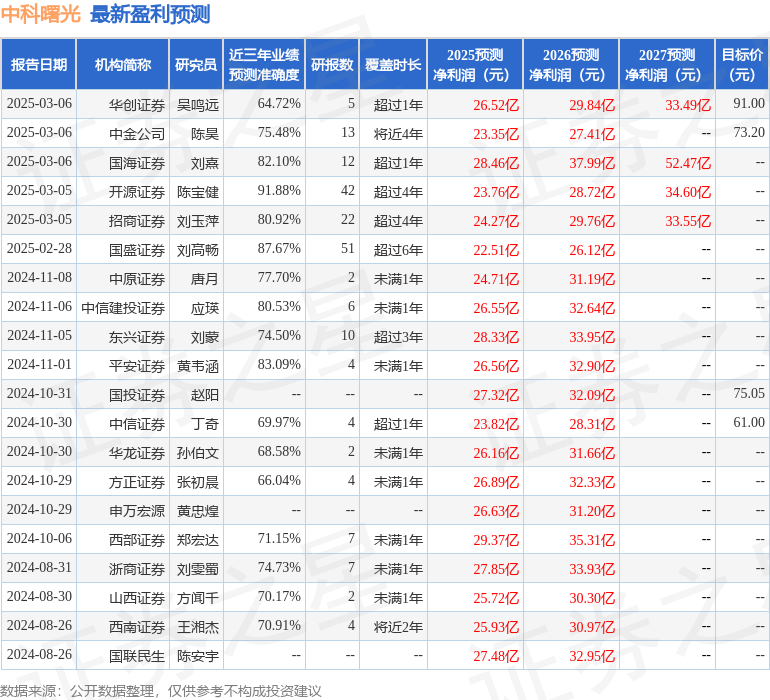Click 2027 forecast value 52.47亿

click(688, 163)
